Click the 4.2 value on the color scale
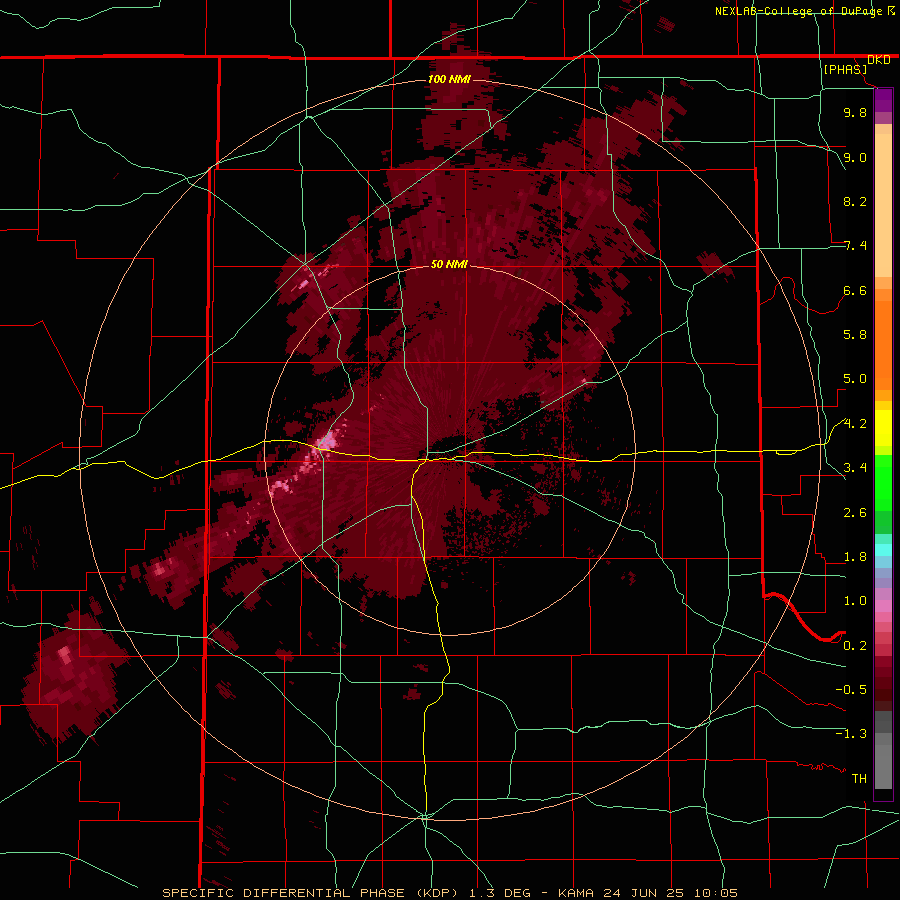Screen dimensions: 900x900 tap(855, 424)
